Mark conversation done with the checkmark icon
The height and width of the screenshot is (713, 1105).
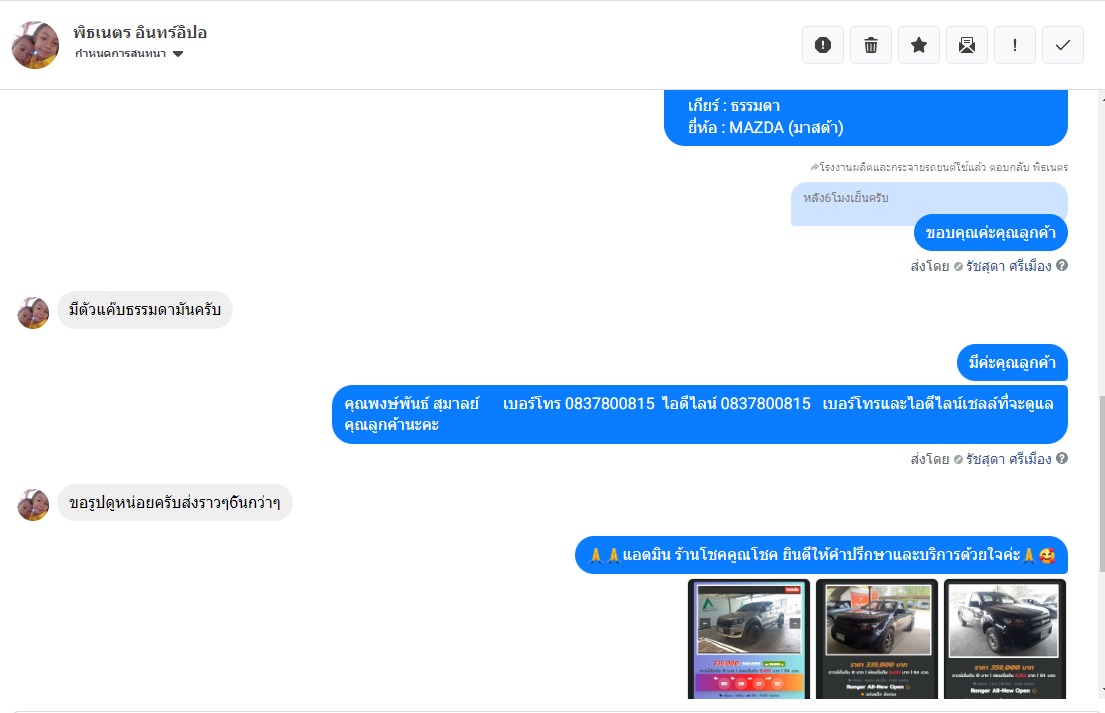[1062, 45]
